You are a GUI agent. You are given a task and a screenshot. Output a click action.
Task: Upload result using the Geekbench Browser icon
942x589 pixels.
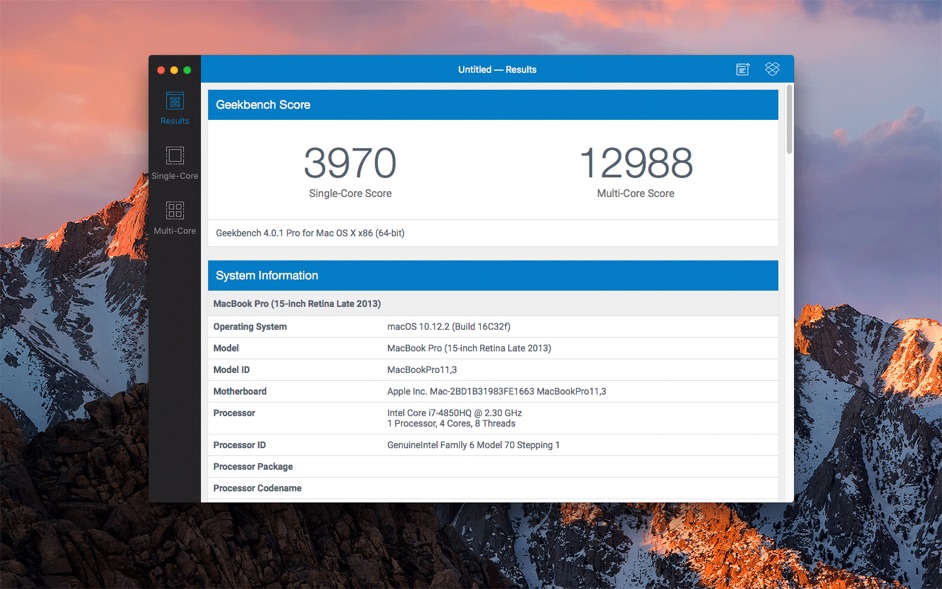[x=741, y=69]
